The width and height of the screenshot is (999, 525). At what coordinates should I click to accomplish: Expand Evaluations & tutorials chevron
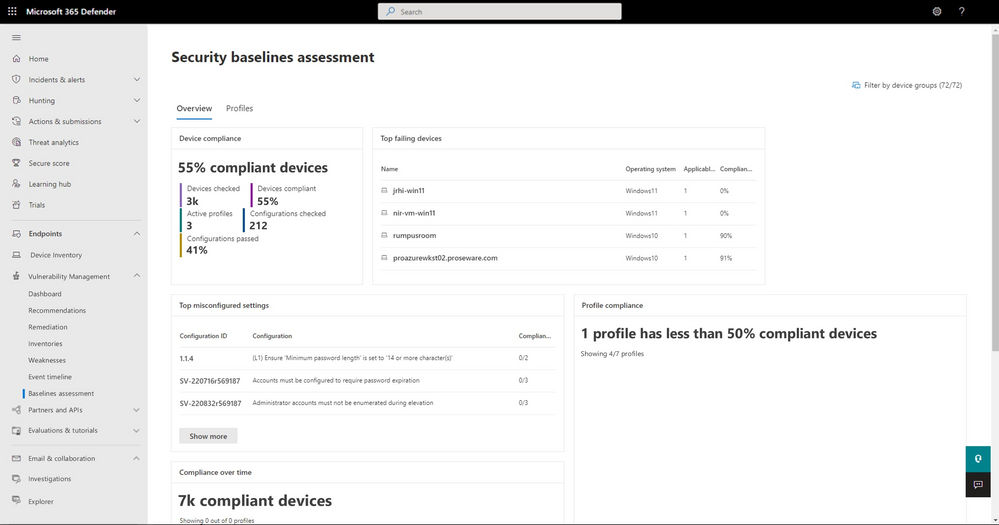136,431
